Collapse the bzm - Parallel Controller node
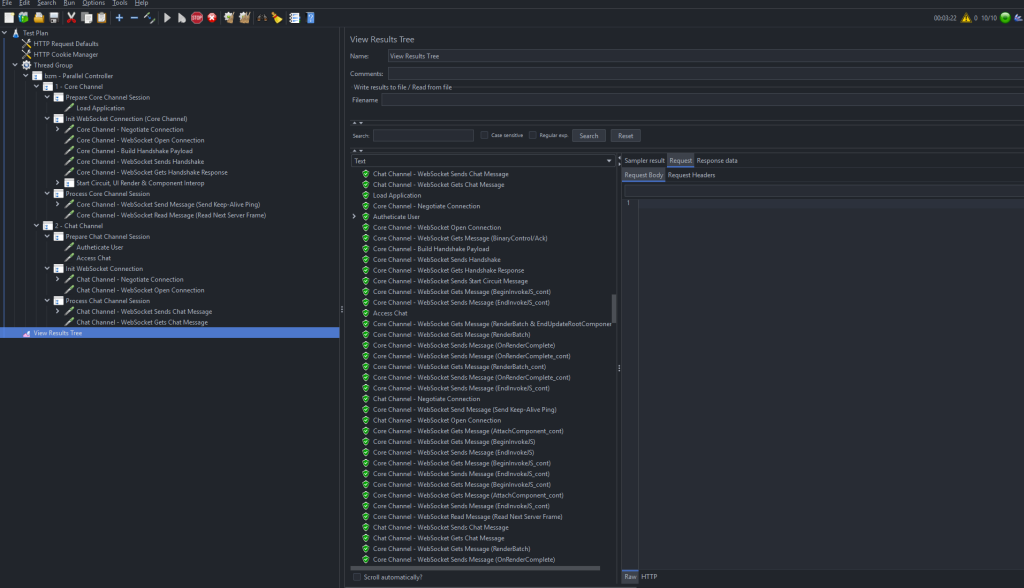This screenshot has height=588, width=1024. click(x=26, y=76)
